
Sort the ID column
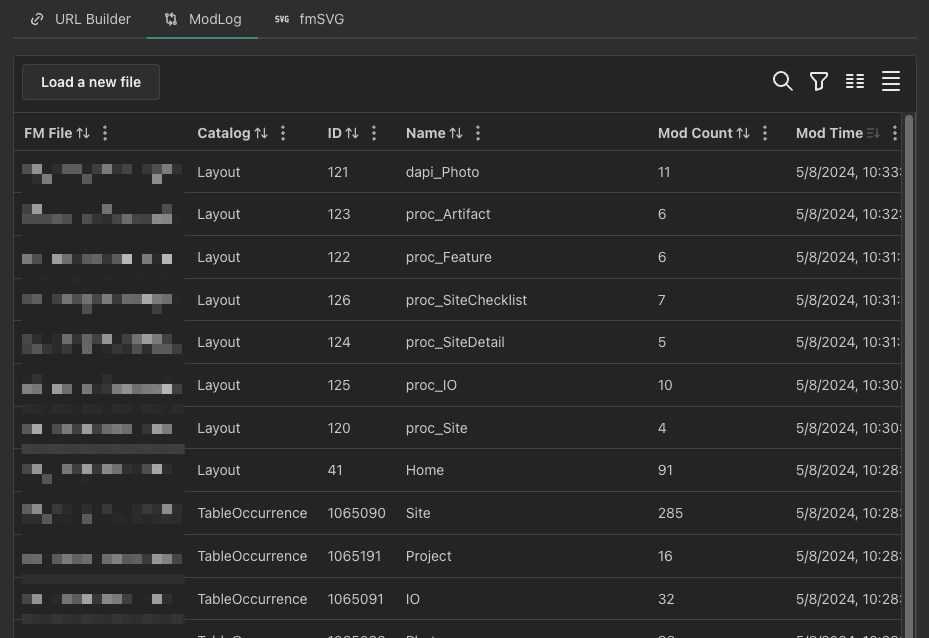352,133
